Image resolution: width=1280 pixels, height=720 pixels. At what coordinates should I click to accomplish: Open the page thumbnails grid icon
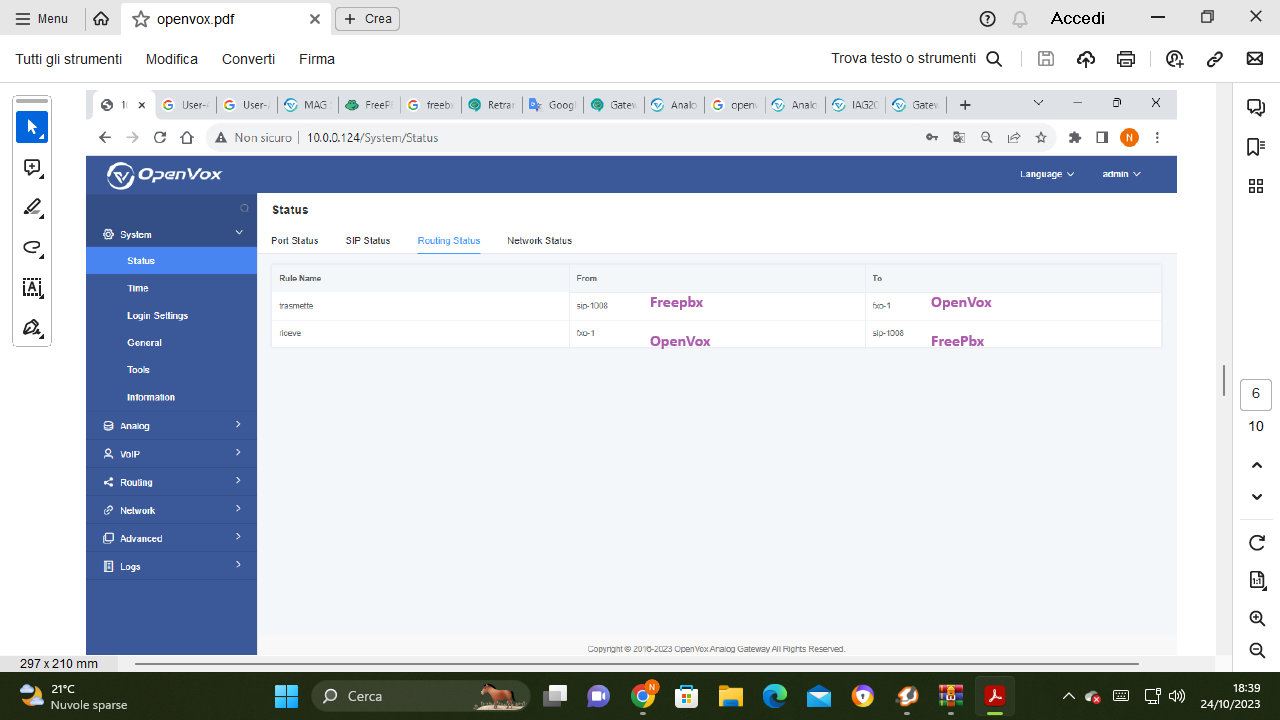point(1256,186)
